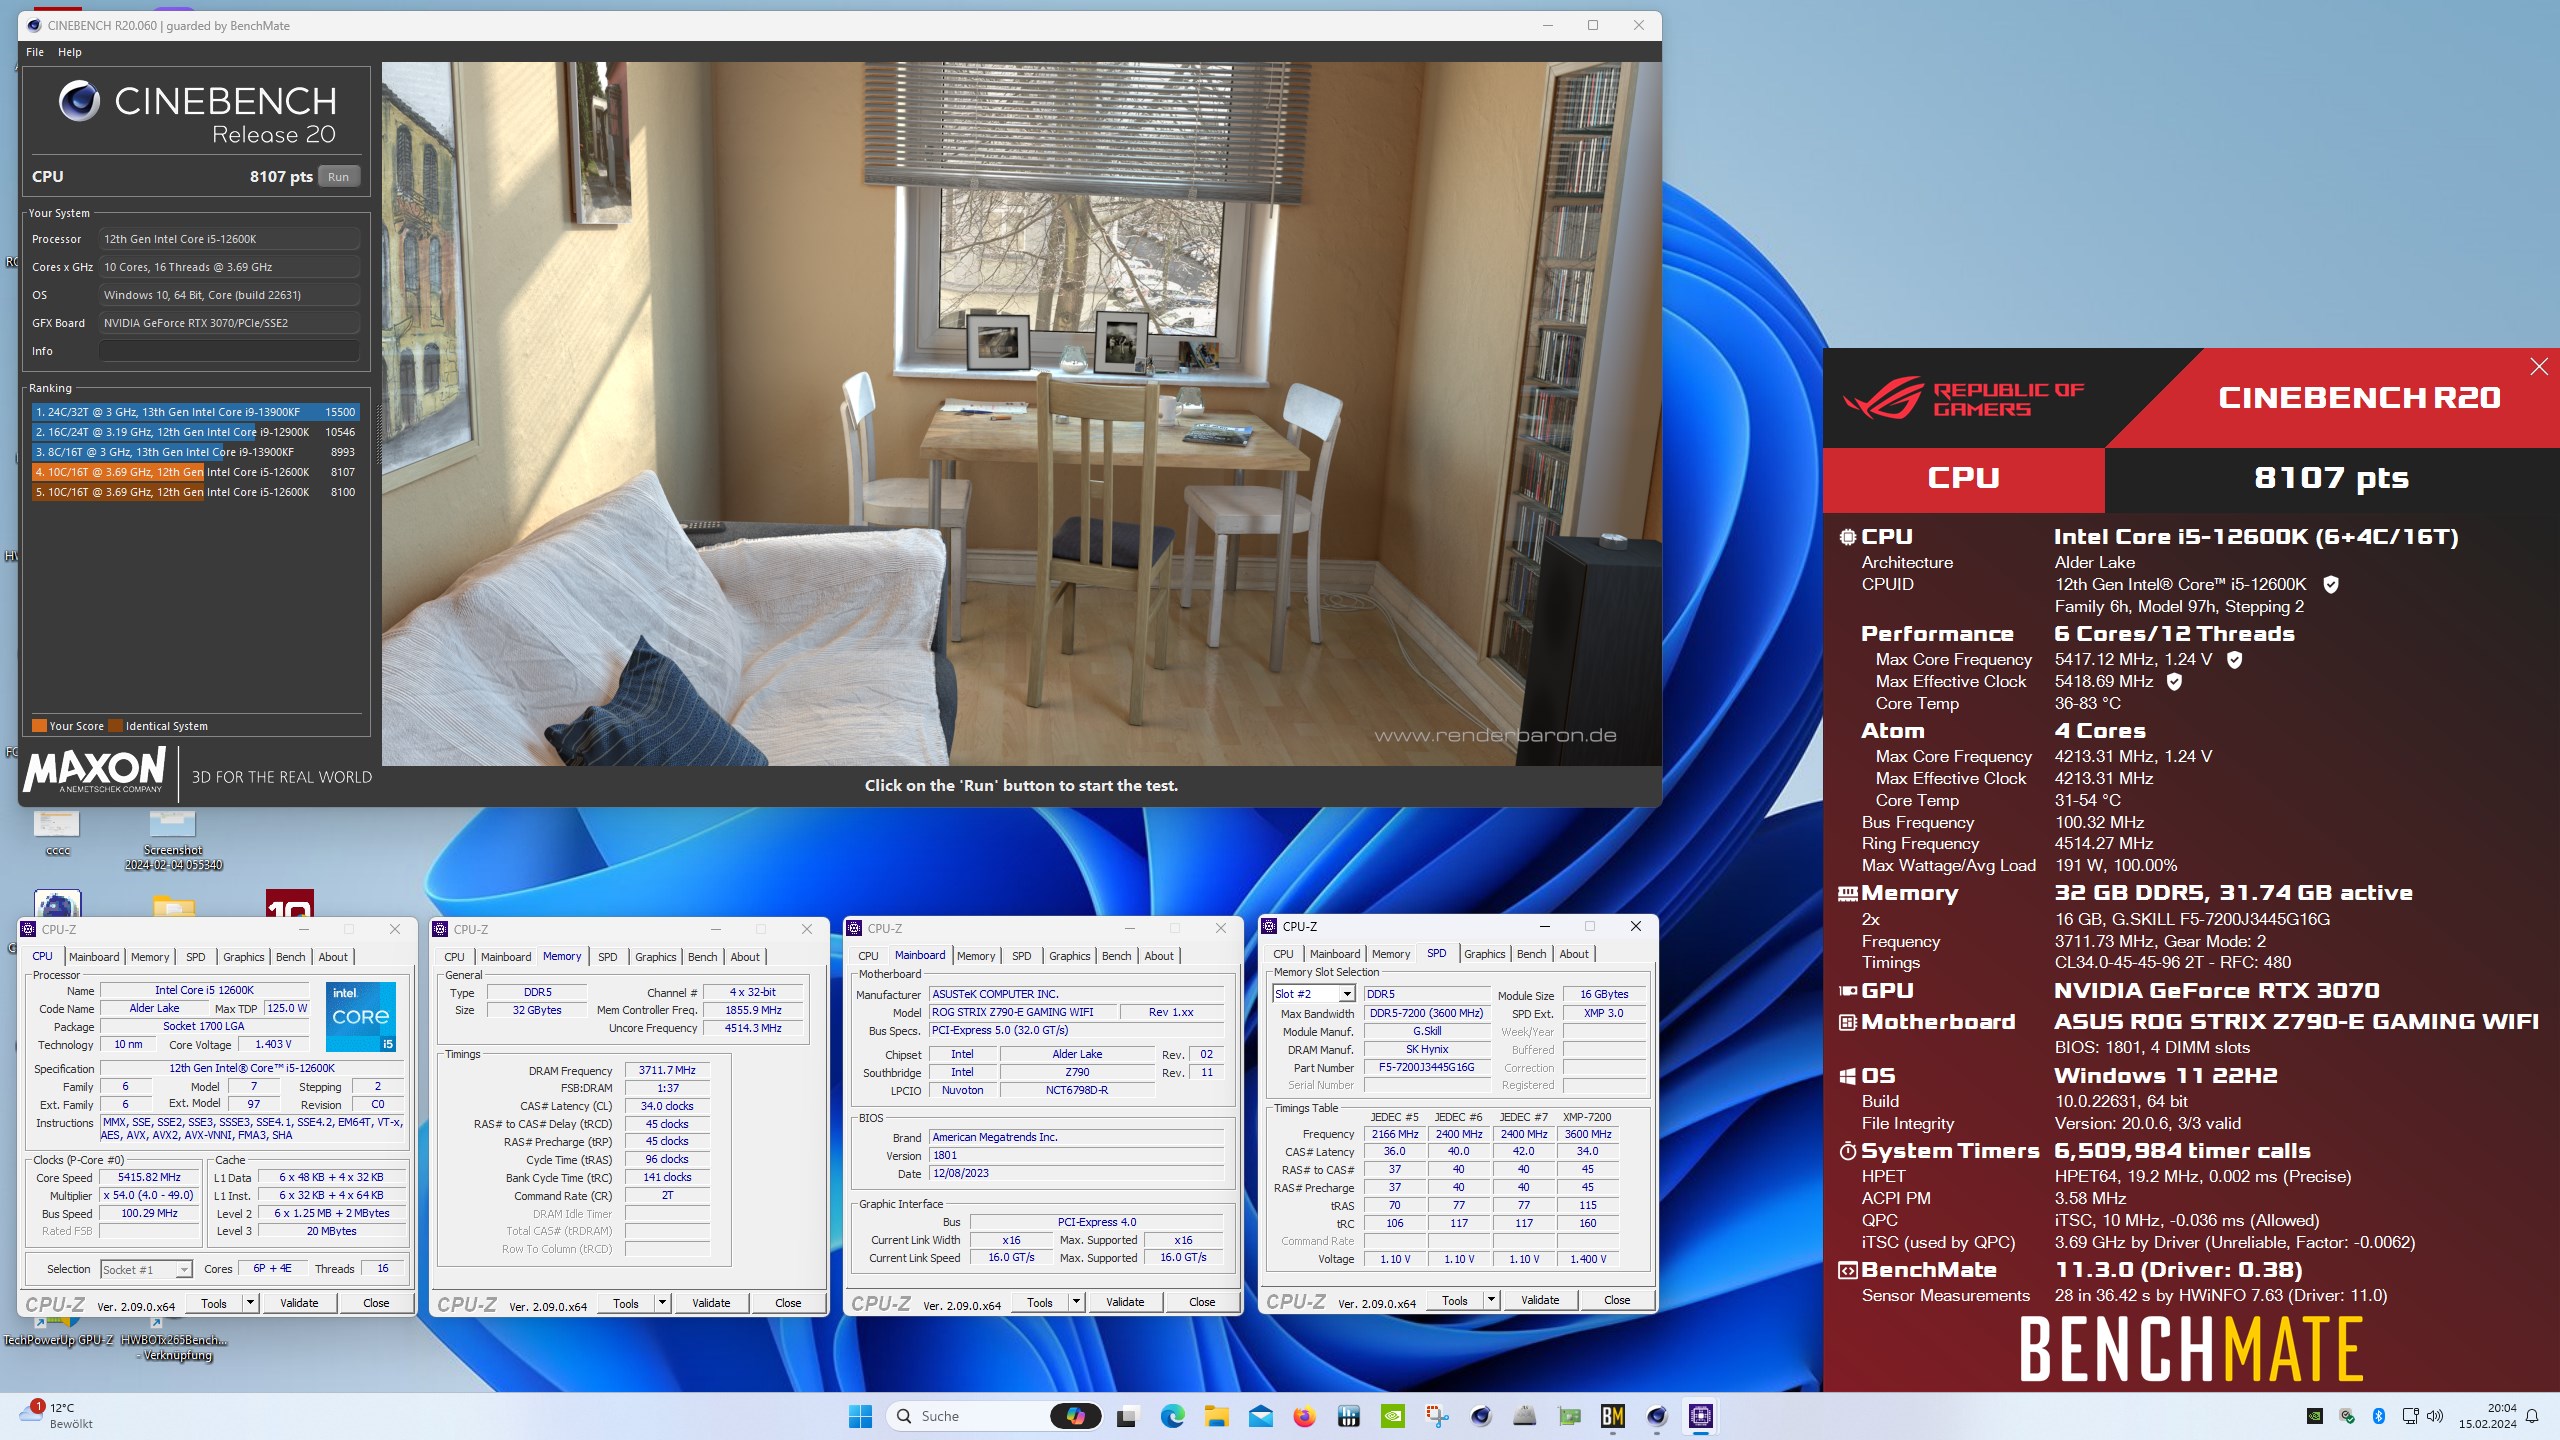Click Close in CPU-Z Memory window
Screen dimensions: 2560x1440
(x=788, y=1303)
